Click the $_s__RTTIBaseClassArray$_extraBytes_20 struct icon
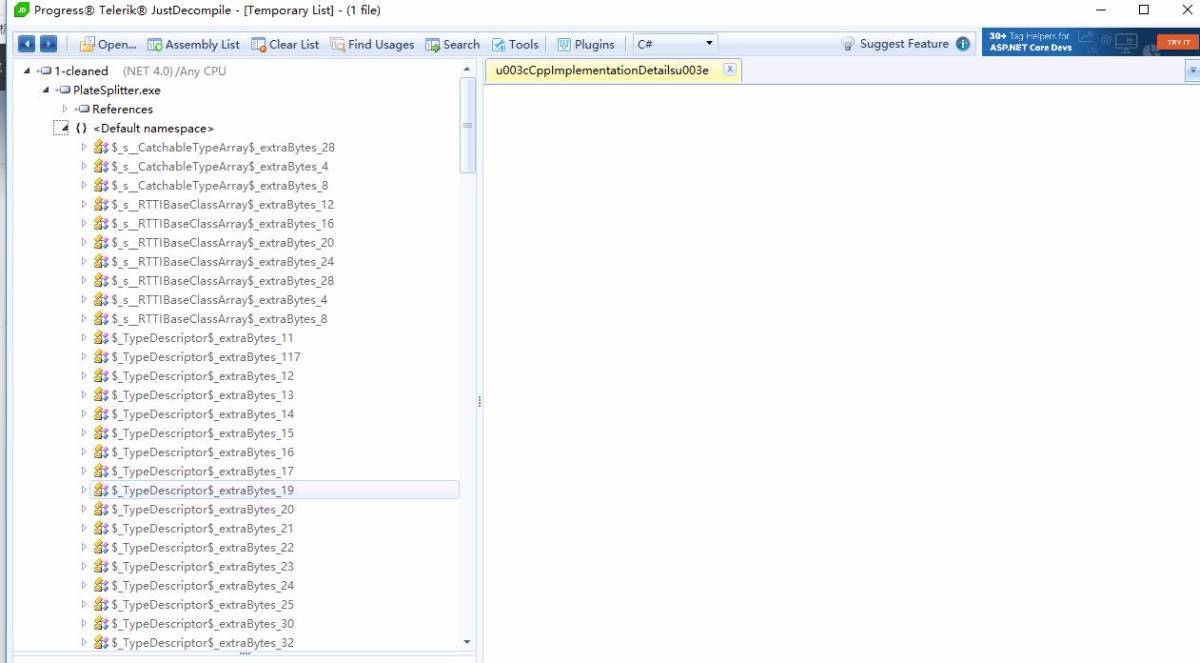 point(101,243)
